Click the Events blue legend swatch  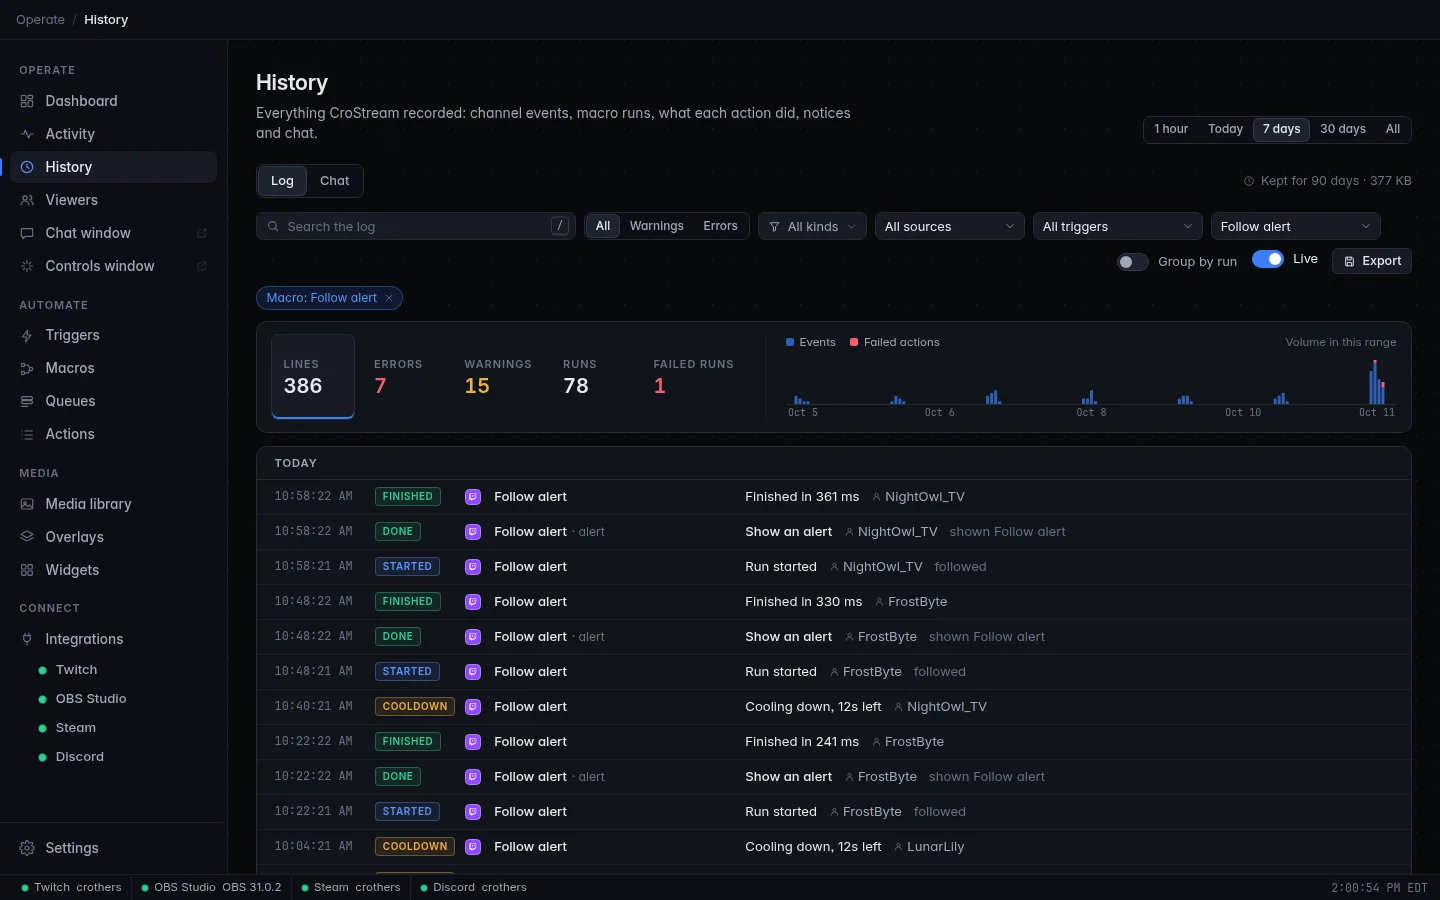[790, 342]
